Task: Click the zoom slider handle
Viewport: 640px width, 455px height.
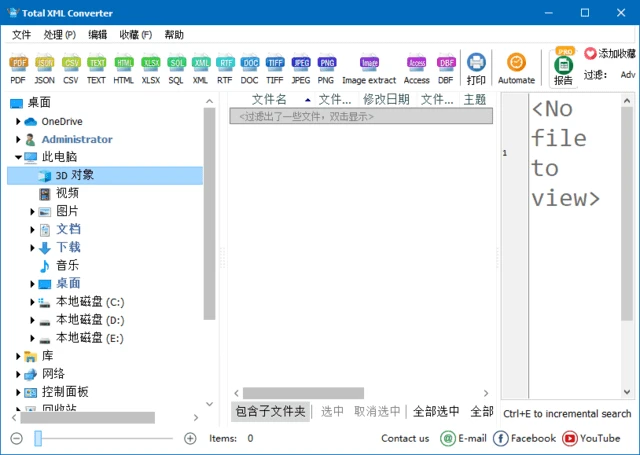Action: point(38,438)
